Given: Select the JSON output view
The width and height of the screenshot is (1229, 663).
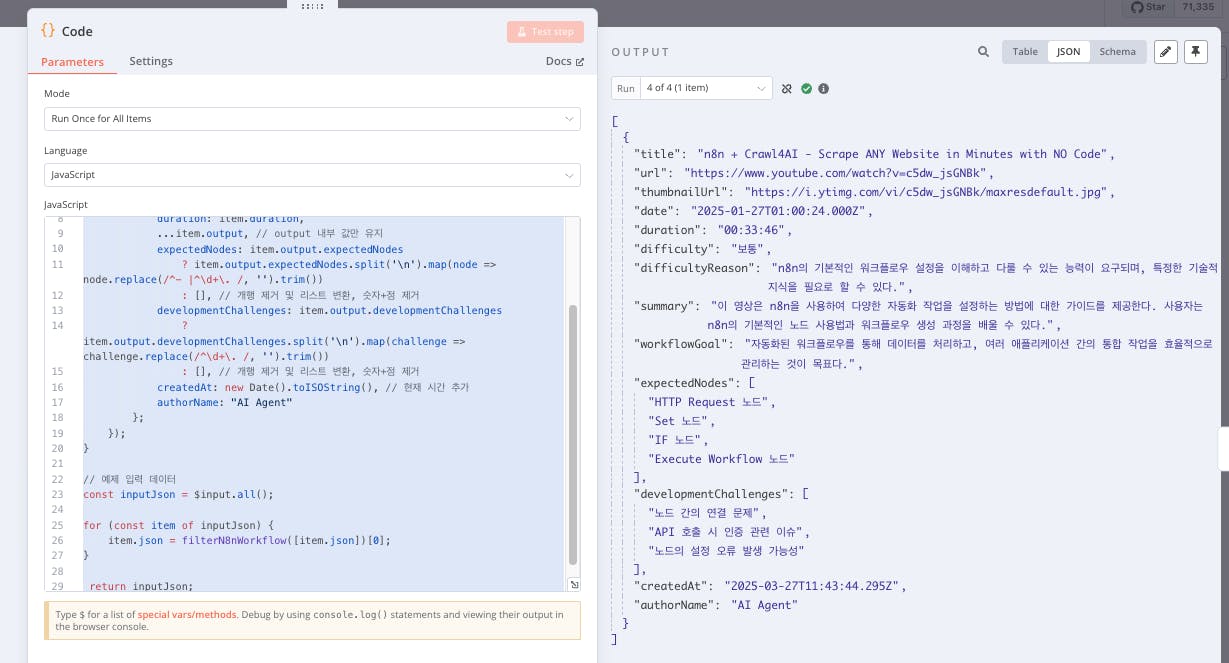Looking at the screenshot, I should point(1069,52).
